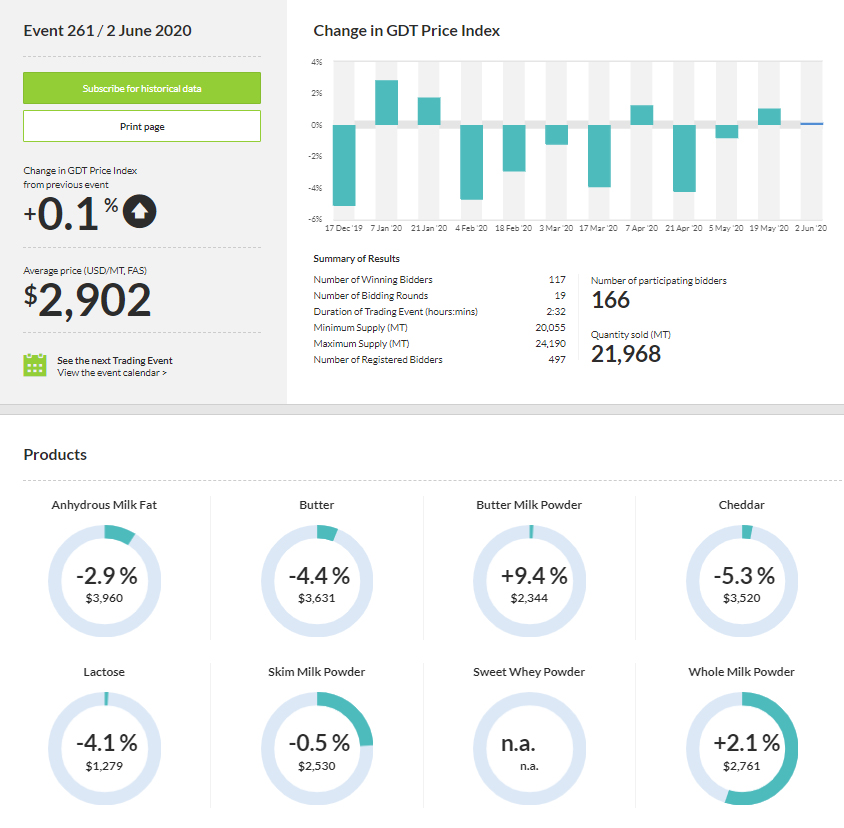The width and height of the screenshot is (844, 828).
Task: Open the Butter Milk Powder donut chart
Action: [x=529, y=580]
